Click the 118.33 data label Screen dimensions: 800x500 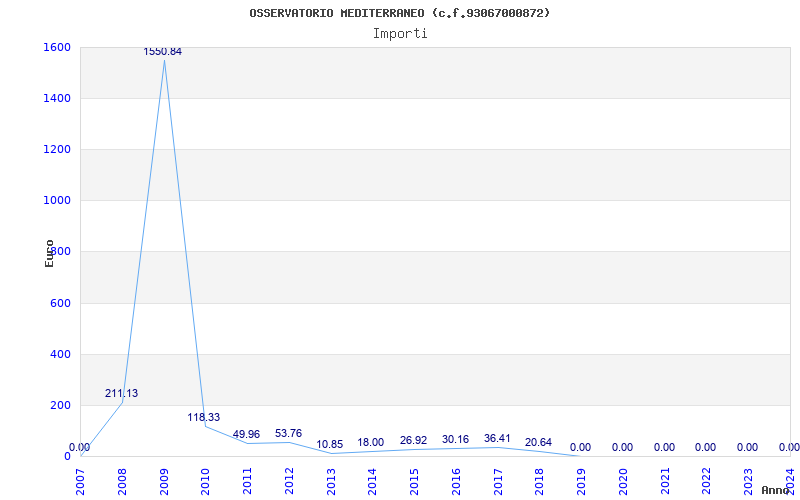tap(204, 417)
